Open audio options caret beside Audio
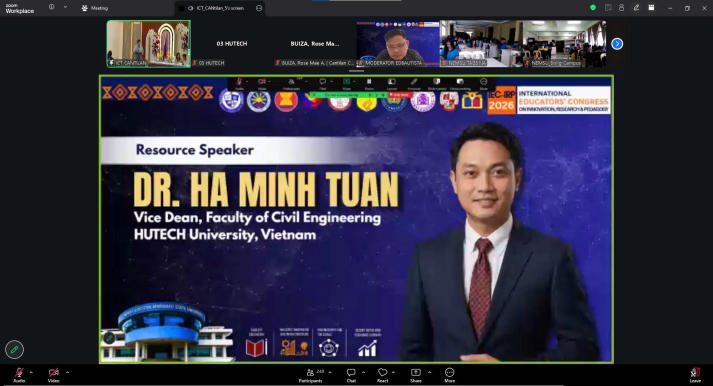Image resolution: width=713 pixels, height=386 pixels. (31, 372)
